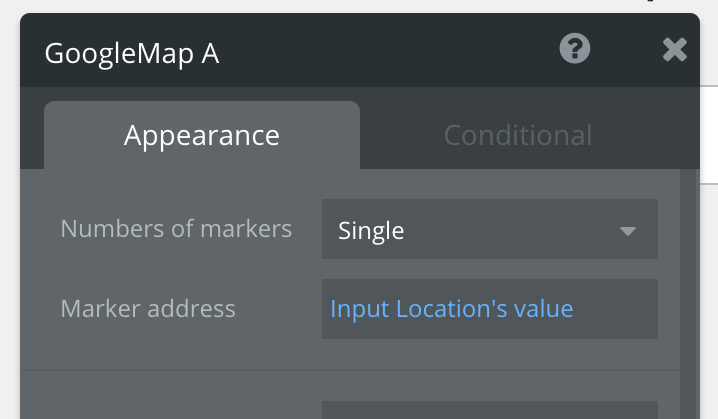Click the arrow beside Single
The width and height of the screenshot is (718, 419).
point(628,231)
